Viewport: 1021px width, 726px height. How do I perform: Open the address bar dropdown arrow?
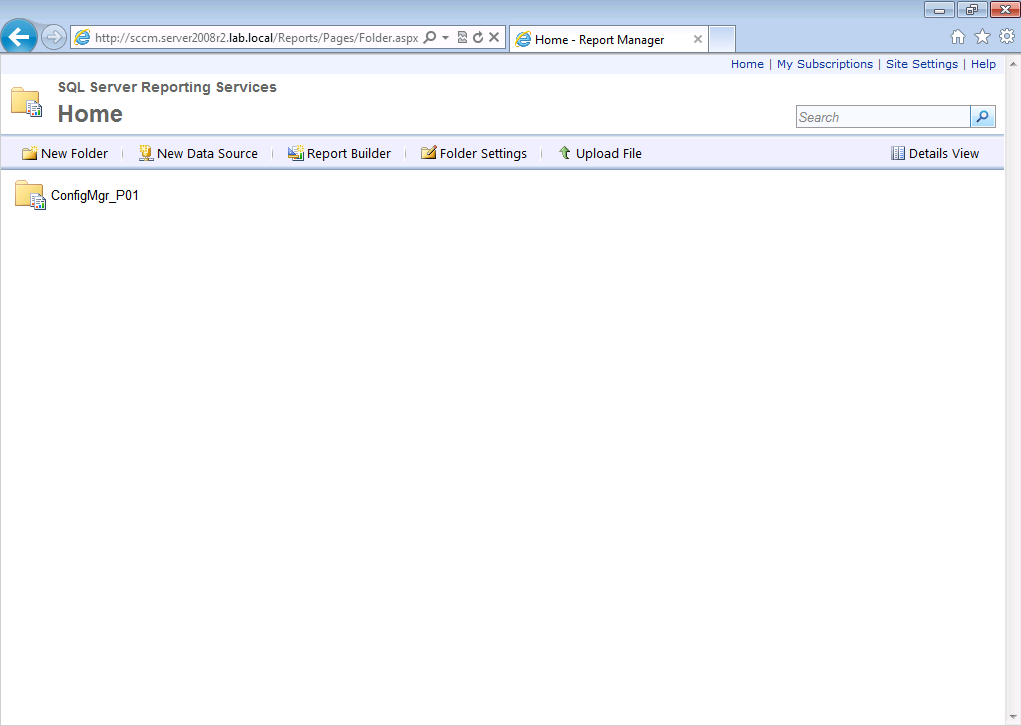pyautogui.click(x=445, y=38)
